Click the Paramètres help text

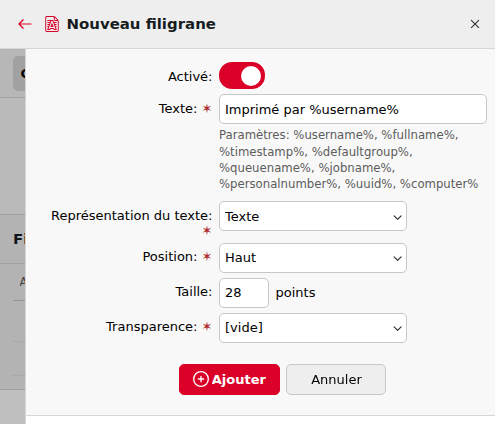click(x=349, y=159)
